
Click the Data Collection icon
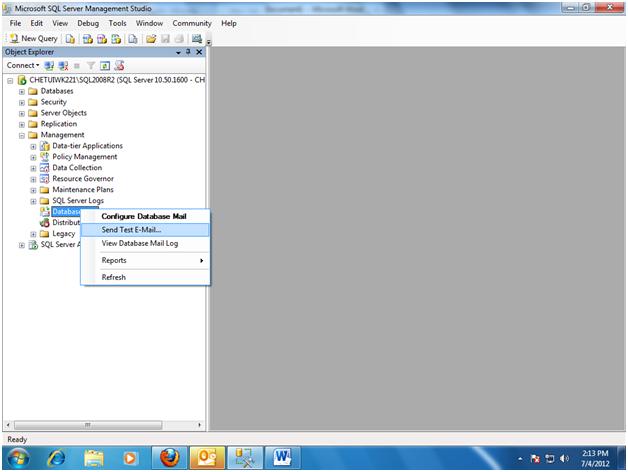[45, 168]
